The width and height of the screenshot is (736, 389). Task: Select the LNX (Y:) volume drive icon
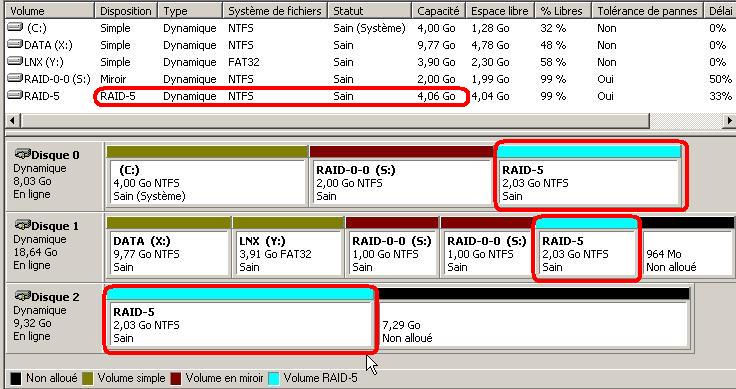[15, 62]
